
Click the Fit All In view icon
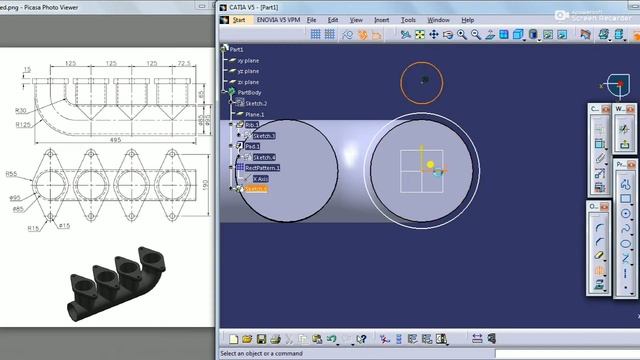pyautogui.click(x=420, y=35)
